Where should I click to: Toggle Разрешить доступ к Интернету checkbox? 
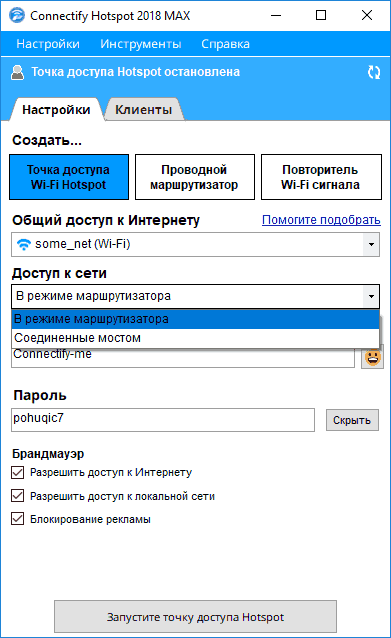[17, 472]
